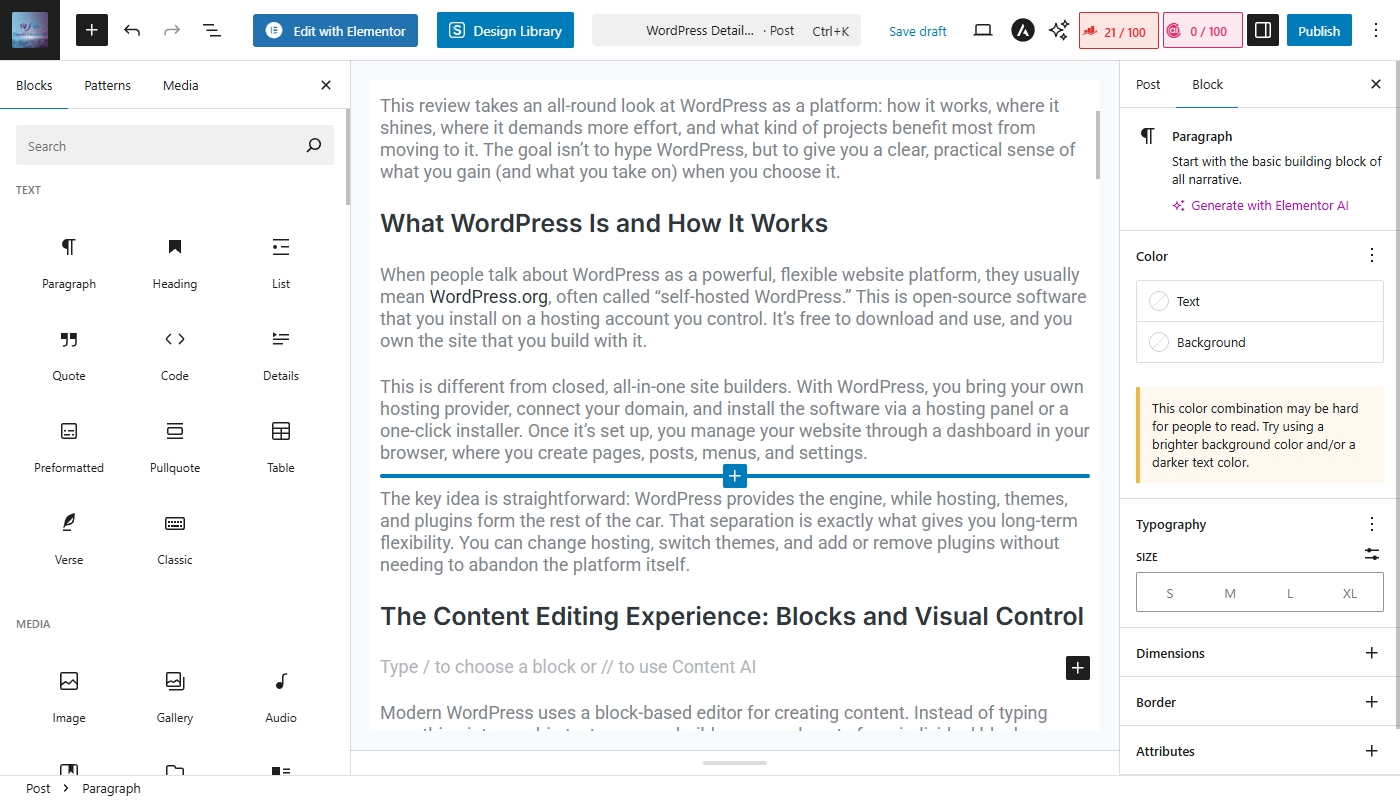Expand the Dimensions panel
This screenshot has height=800, width=1400.
(x=1371, y=653)
